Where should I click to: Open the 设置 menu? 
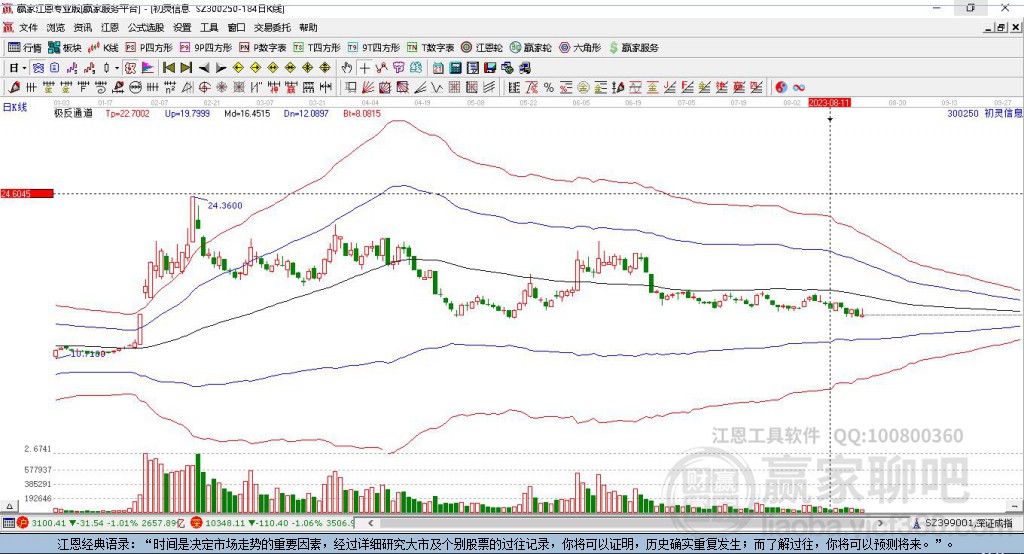coord(182,27)
